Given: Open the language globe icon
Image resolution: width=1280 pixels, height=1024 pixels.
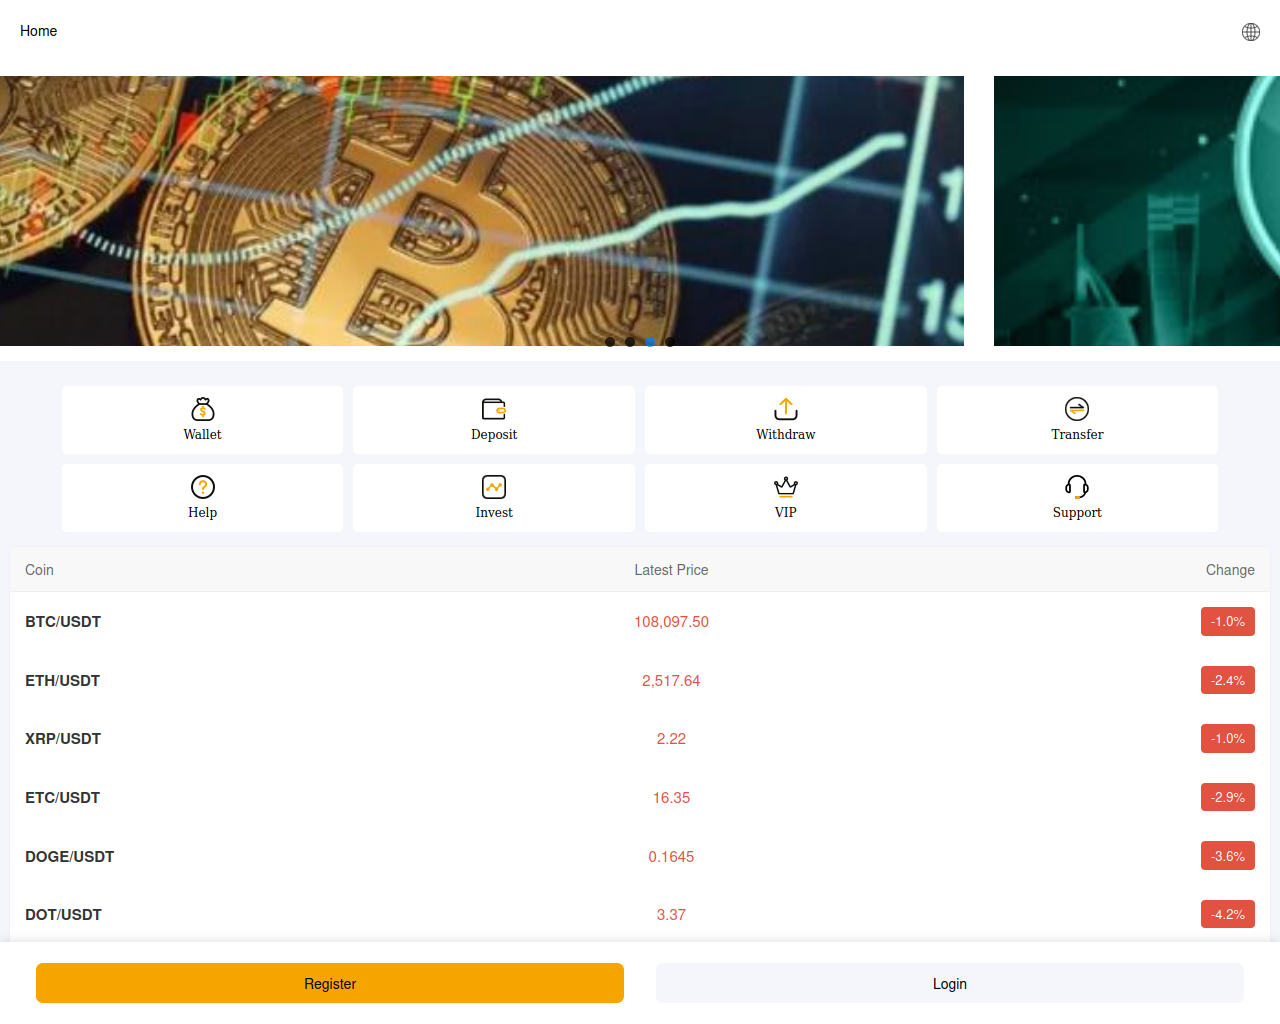Looking at the screenshot, I should 1251,32.
